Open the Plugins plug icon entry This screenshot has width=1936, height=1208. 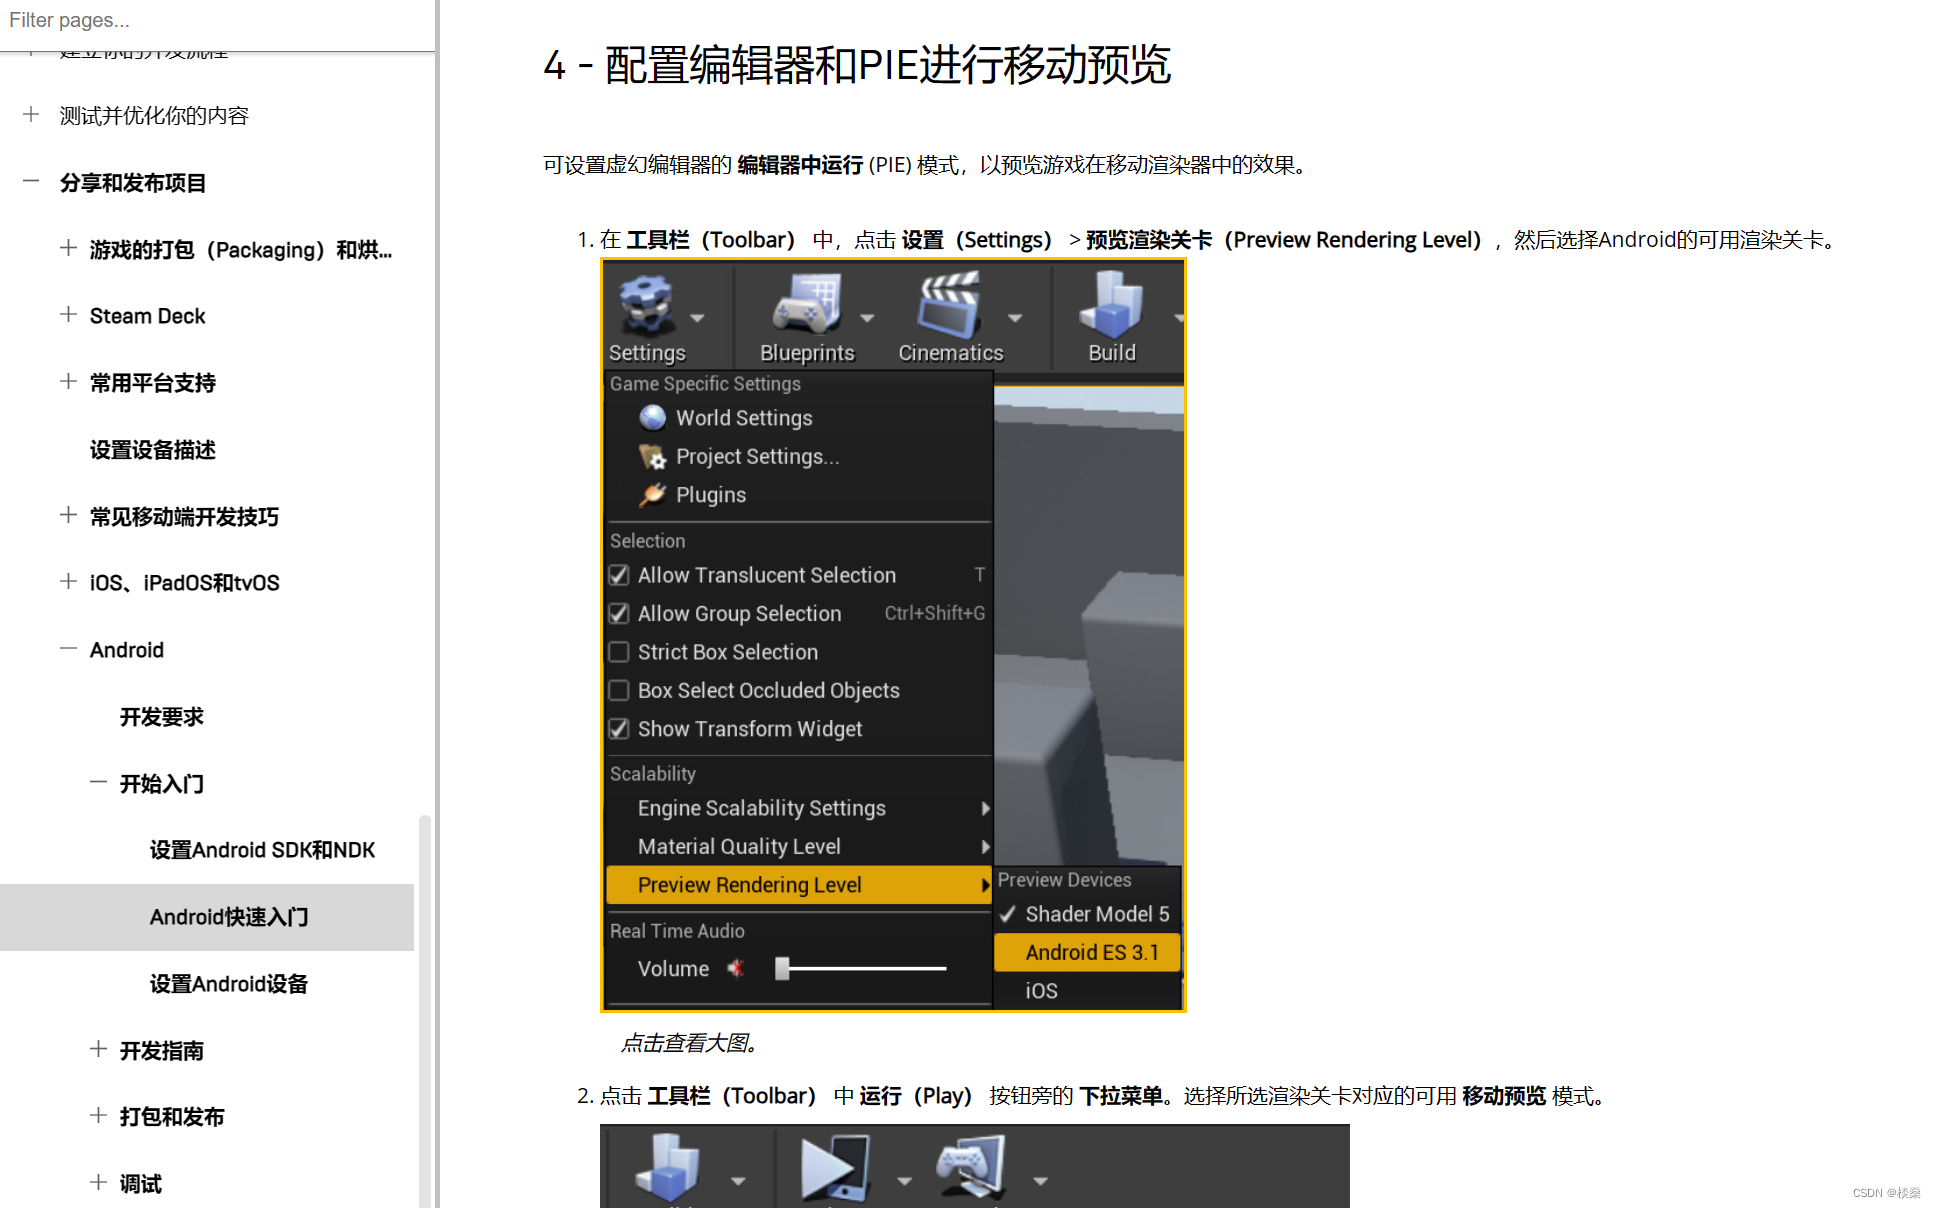(x=653, y=495)
